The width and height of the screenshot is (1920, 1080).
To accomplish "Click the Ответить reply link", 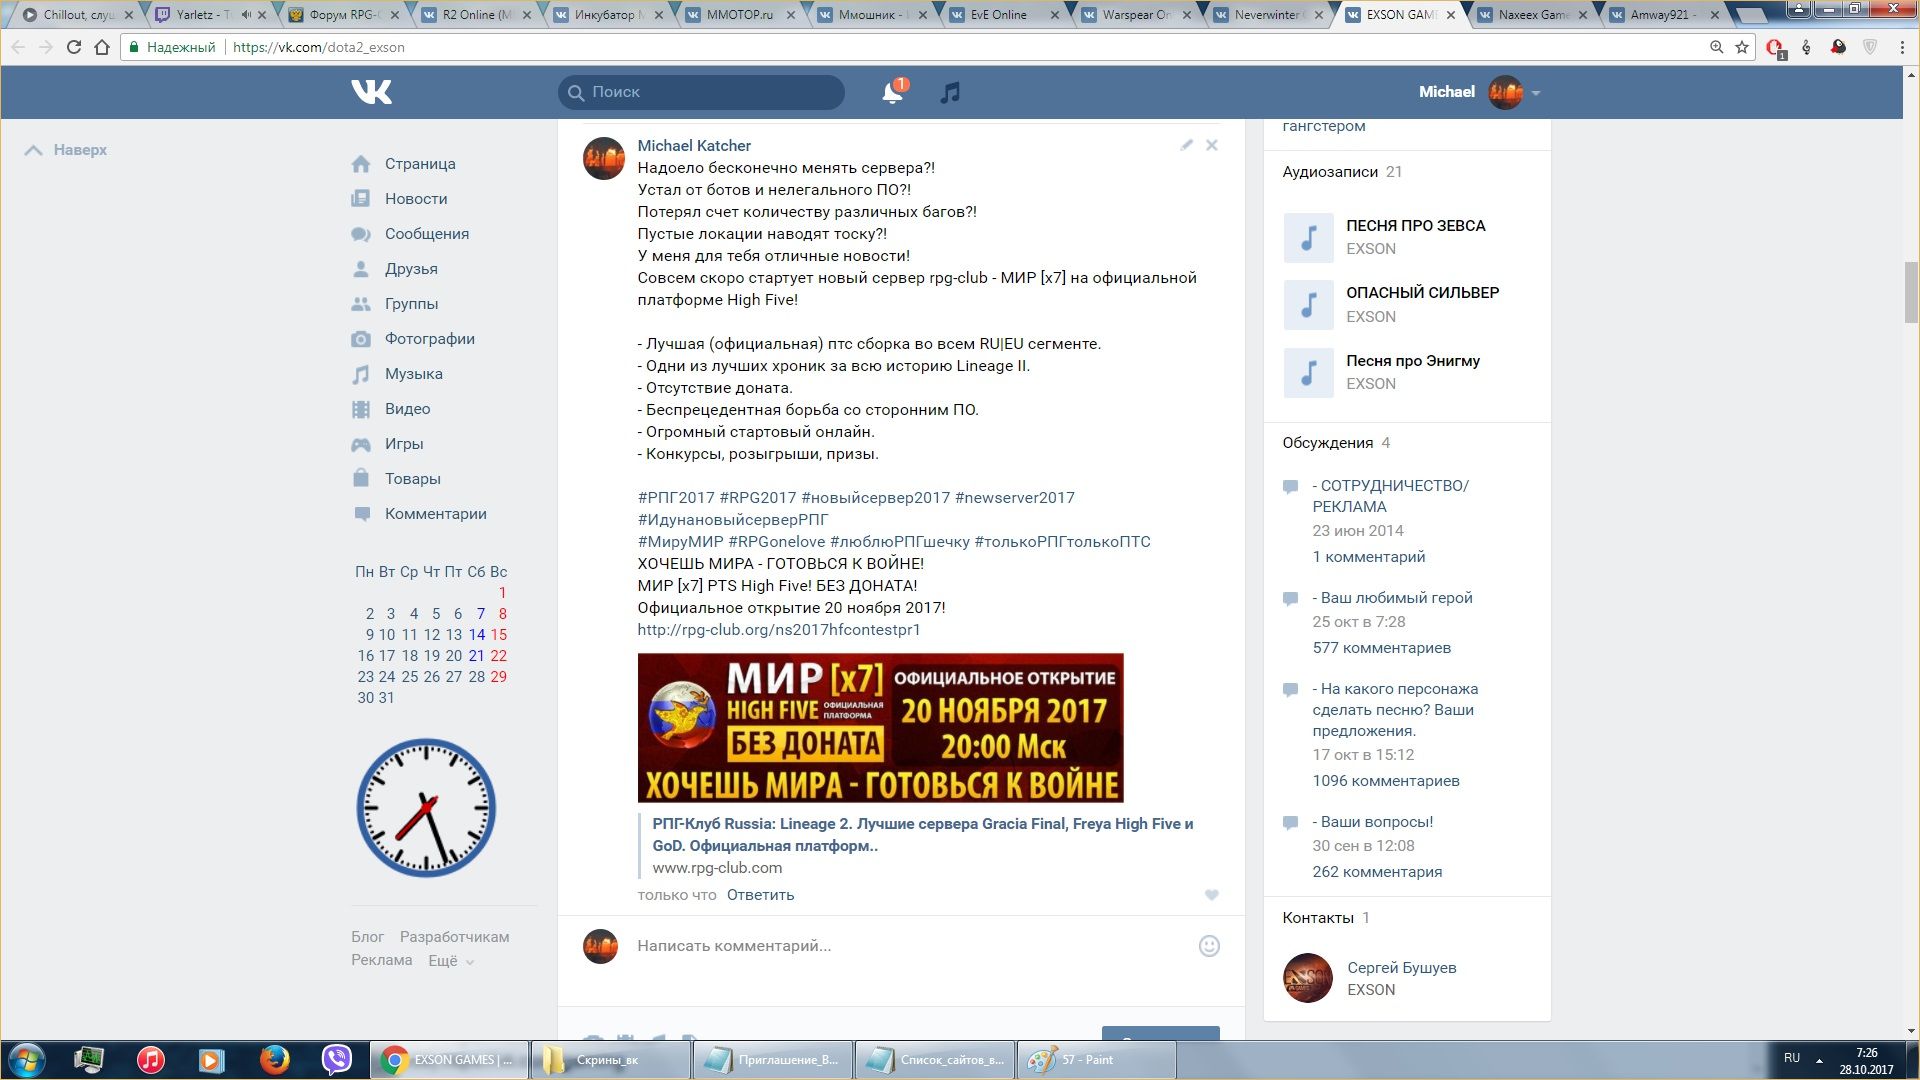I will [760, 895].
